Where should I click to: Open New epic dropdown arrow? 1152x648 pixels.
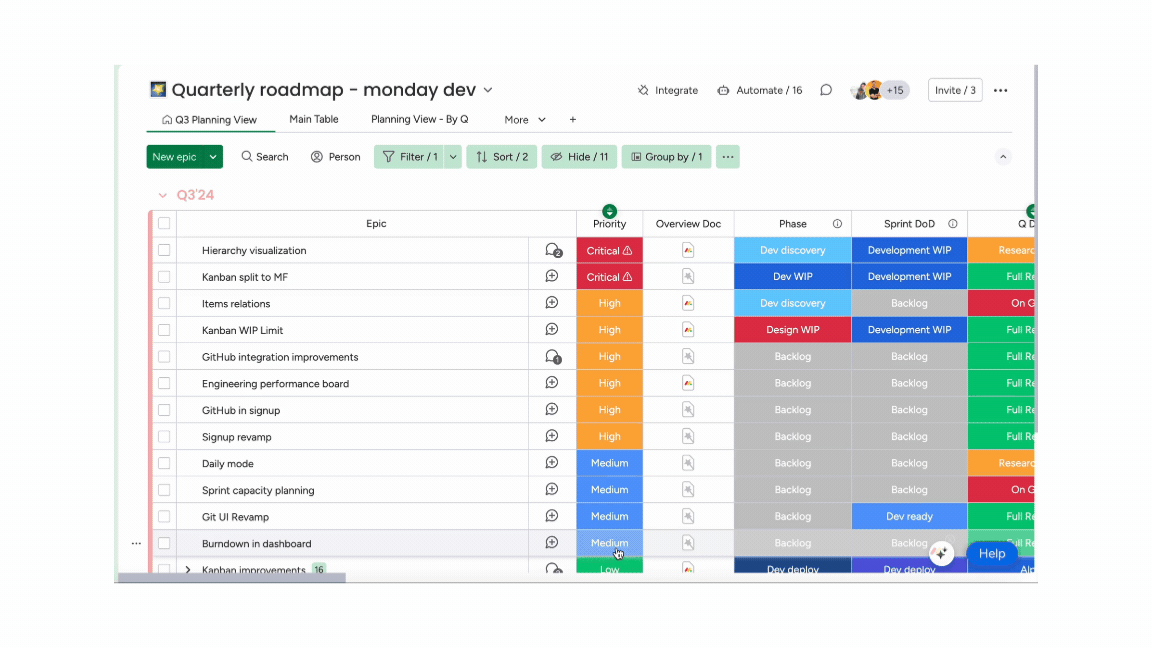(213, 156)
